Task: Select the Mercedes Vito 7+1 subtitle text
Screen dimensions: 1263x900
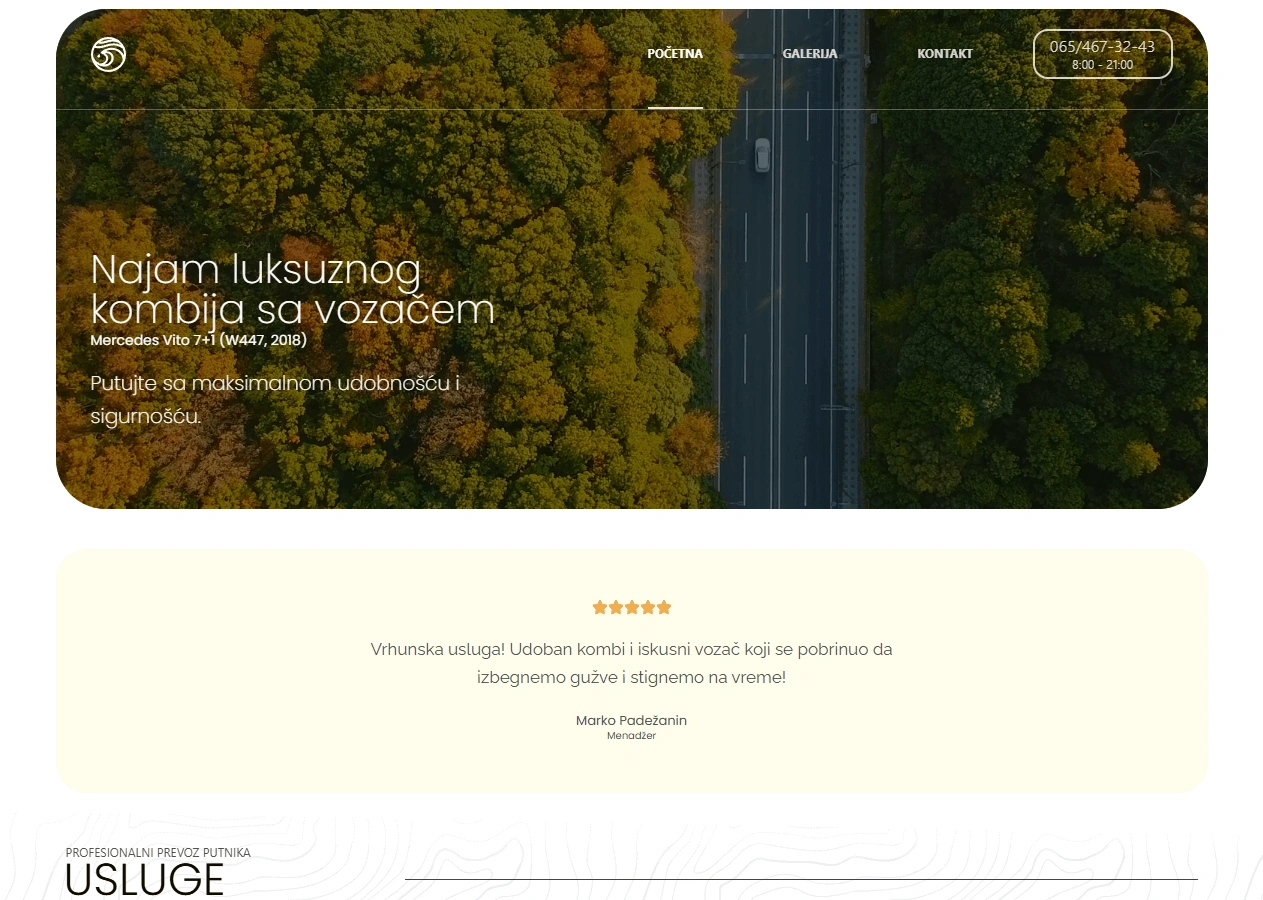Action: [x=198, y=340]
